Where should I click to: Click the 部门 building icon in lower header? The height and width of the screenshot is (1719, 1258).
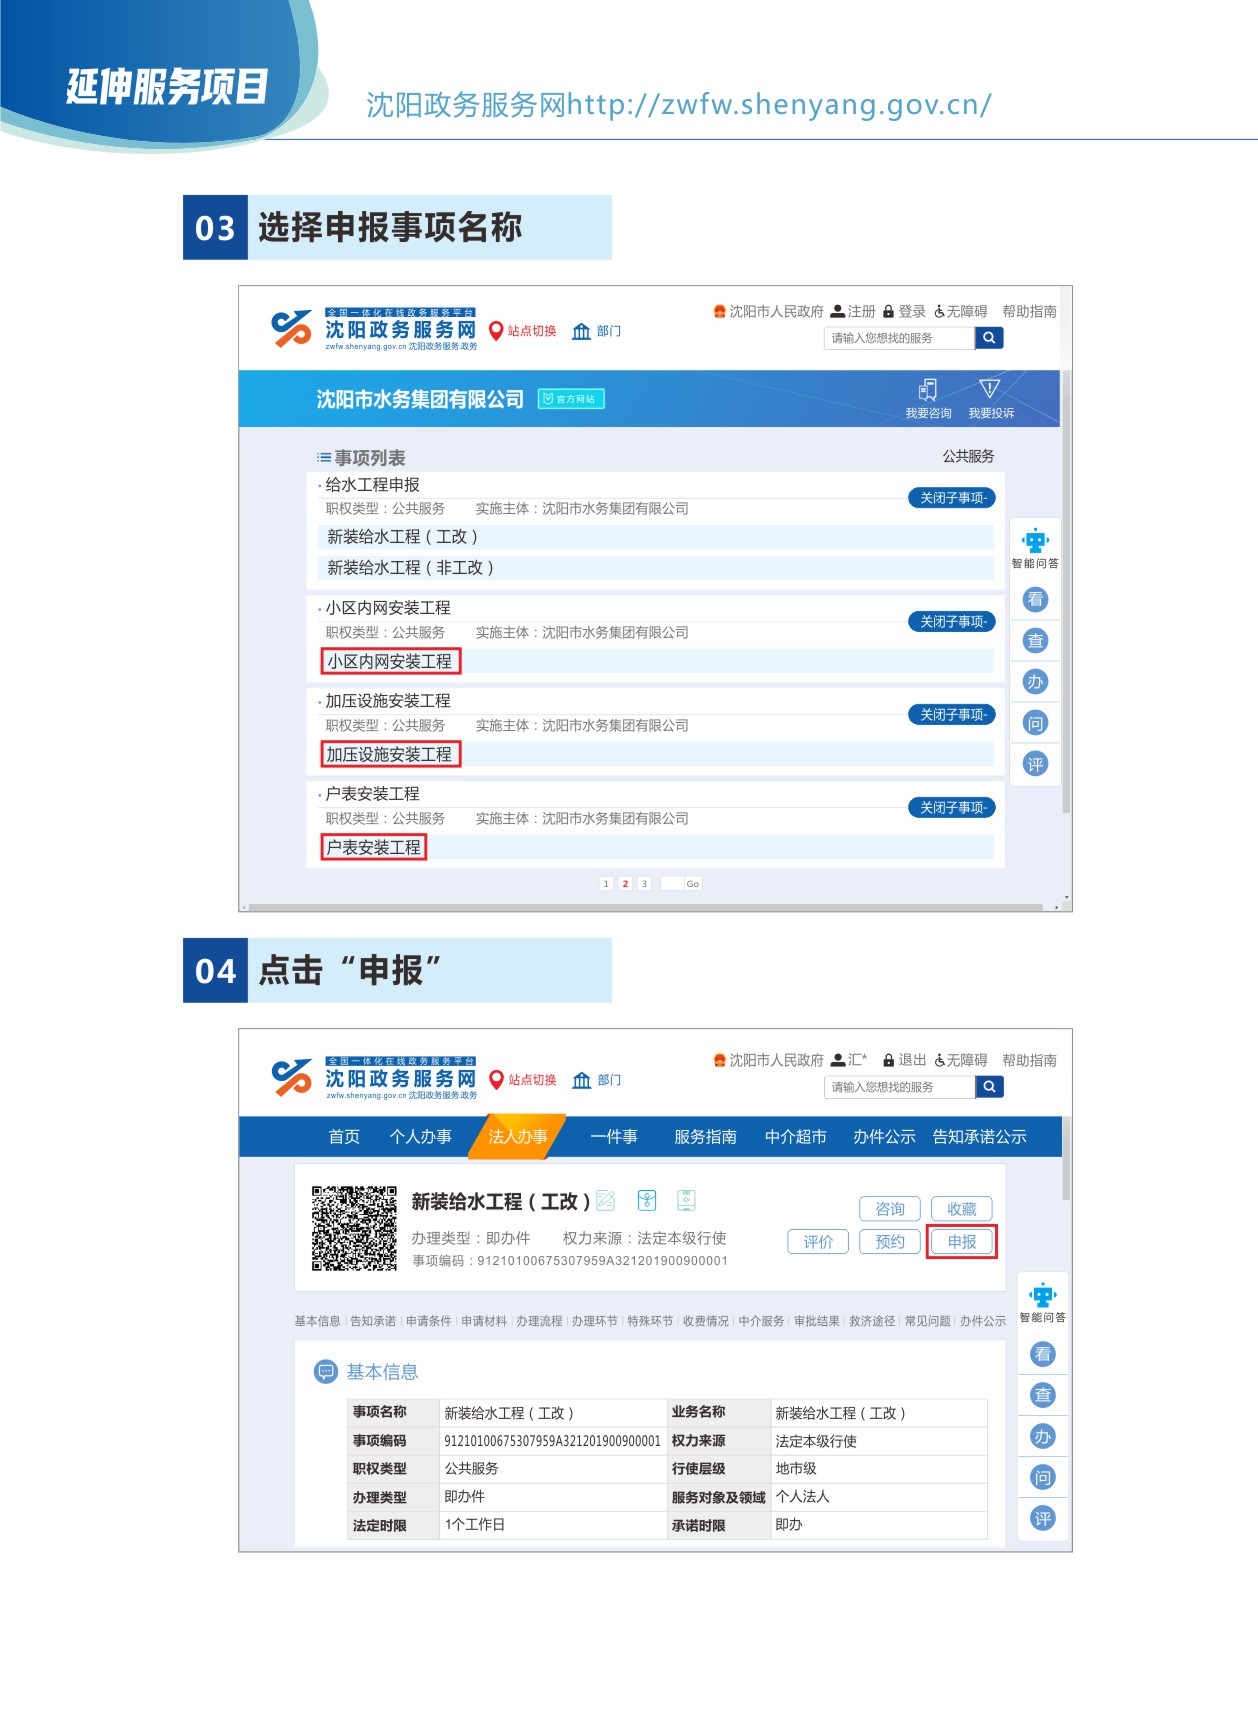582,1080
